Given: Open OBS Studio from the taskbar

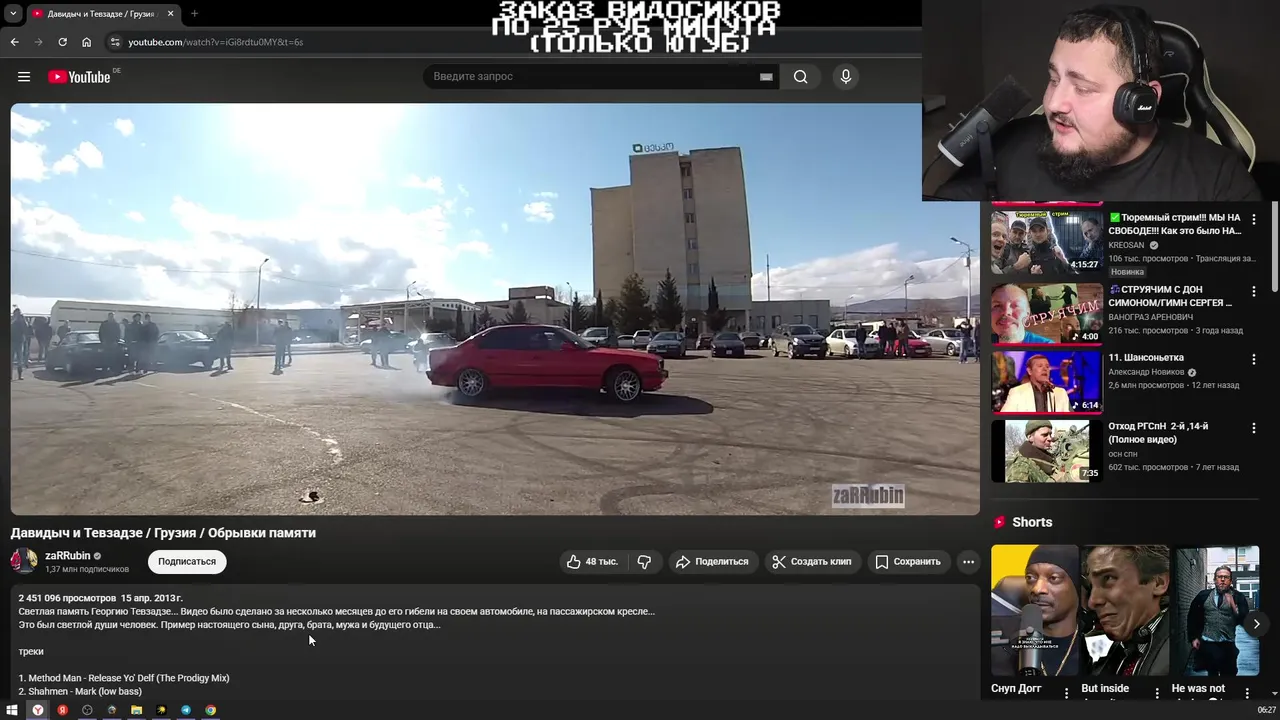Looking at the screenshot, I should tap(87, 710).
